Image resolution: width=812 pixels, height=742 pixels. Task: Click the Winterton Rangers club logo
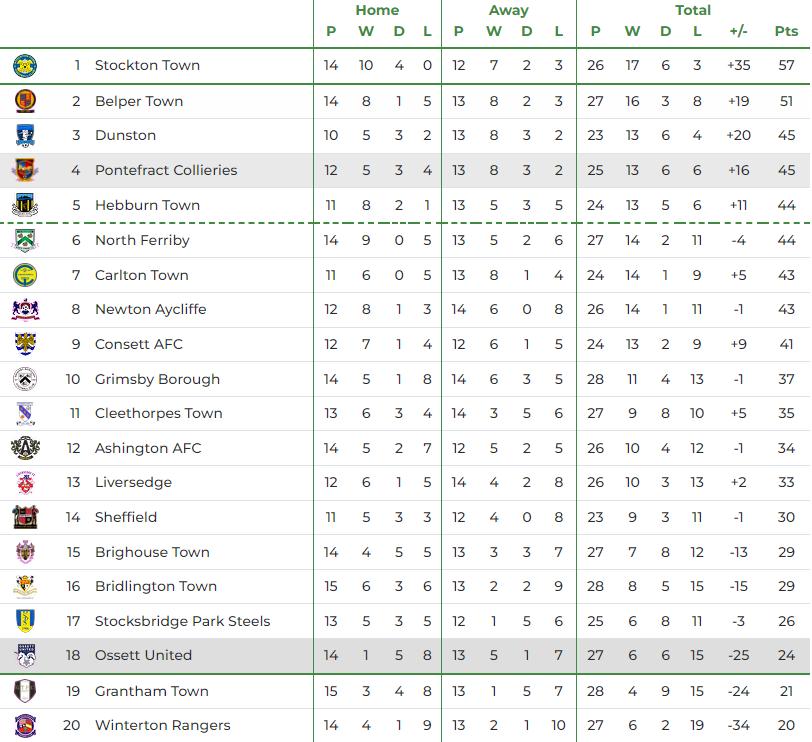(x=25, y=725)
